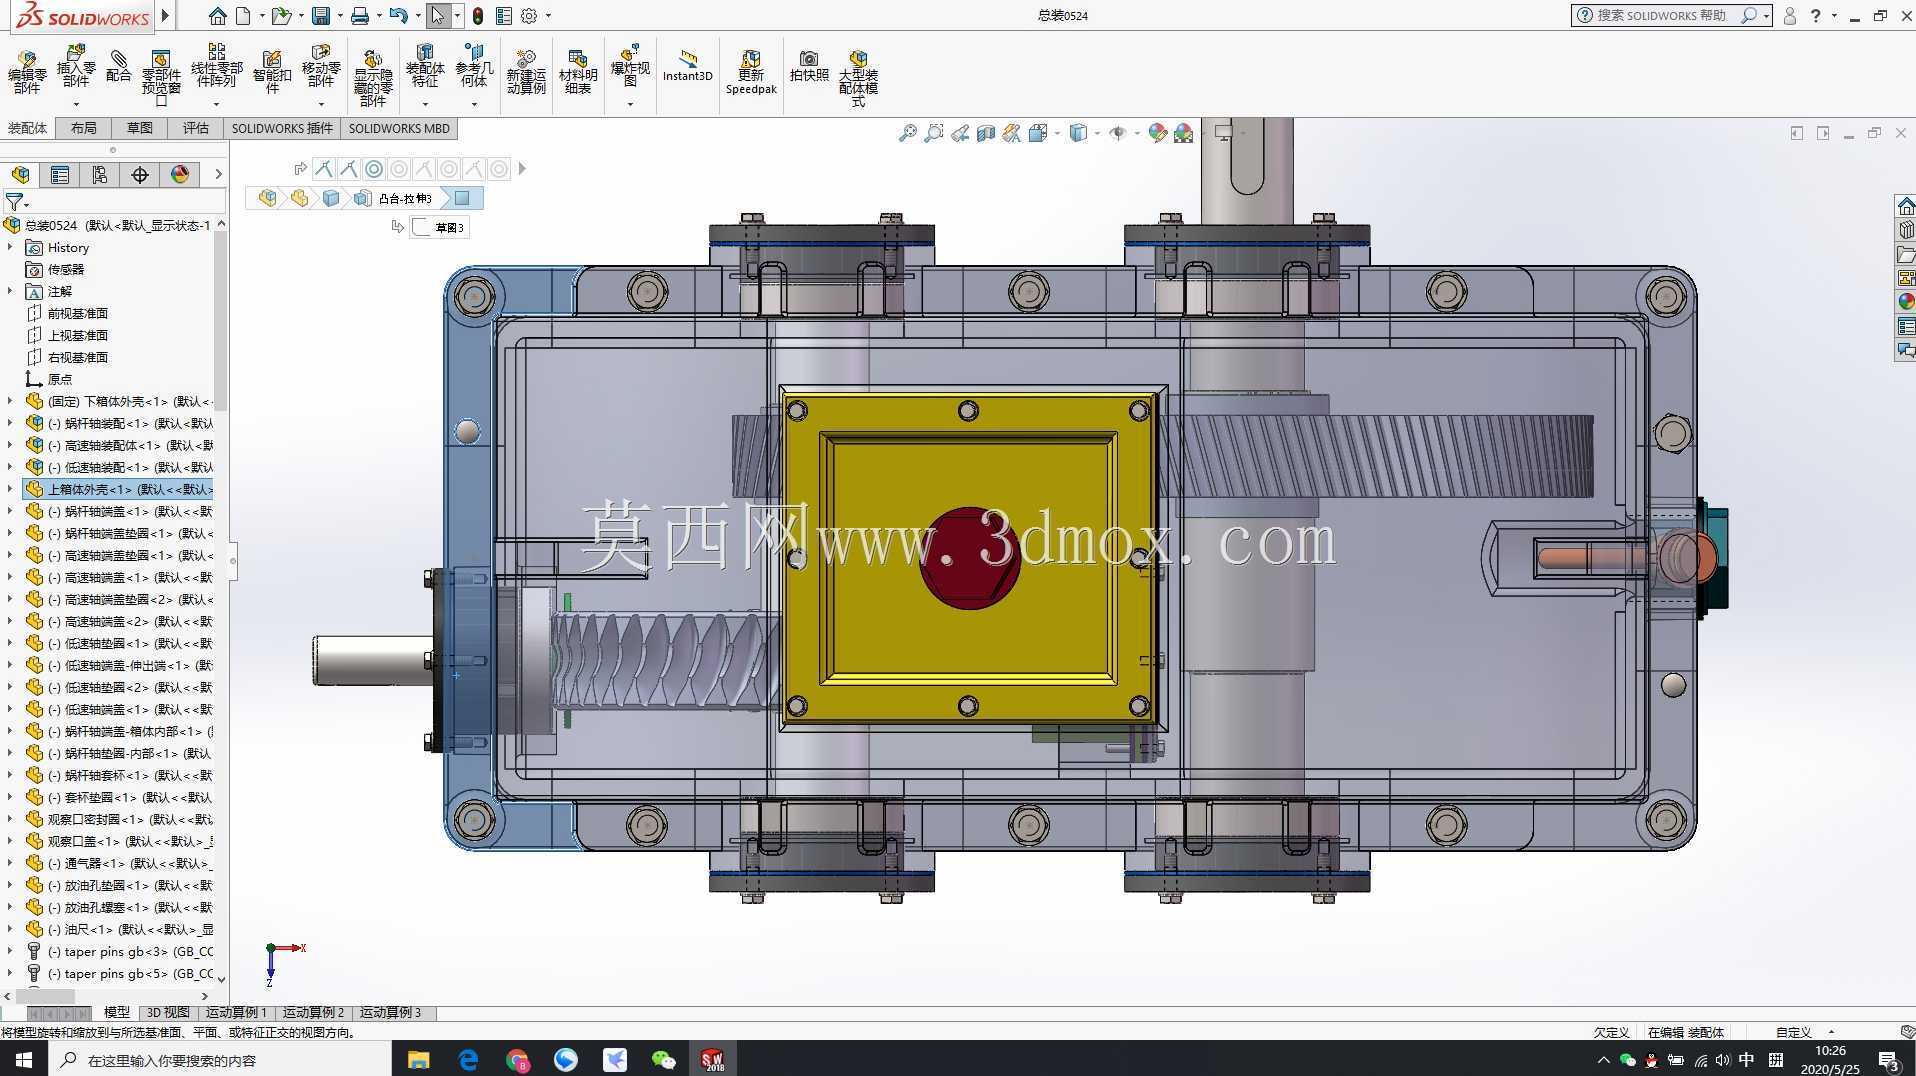Toggle Instant3D mode

tap(688, 66)
